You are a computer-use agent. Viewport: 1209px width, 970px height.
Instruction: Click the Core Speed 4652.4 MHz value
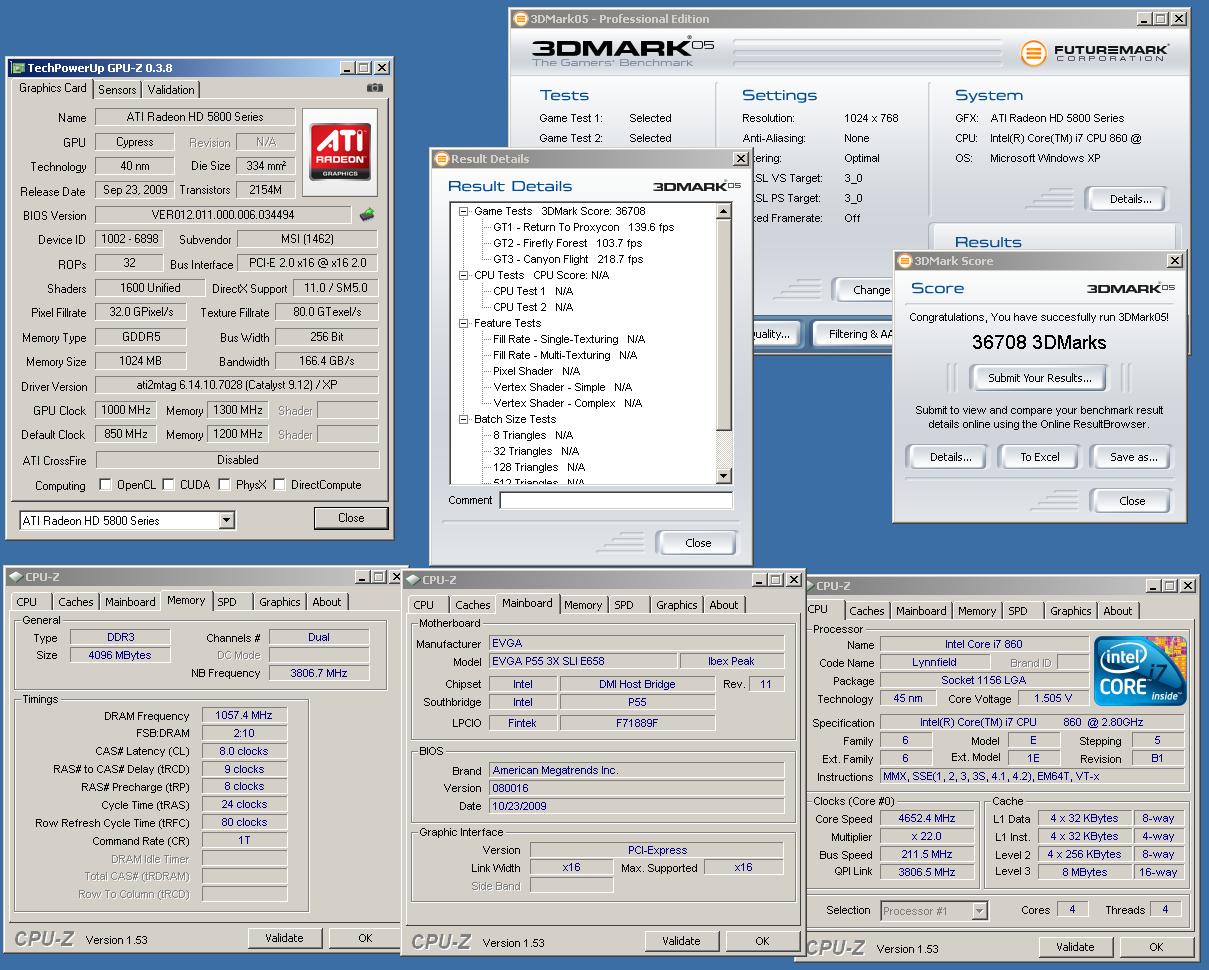coord(926,818)
